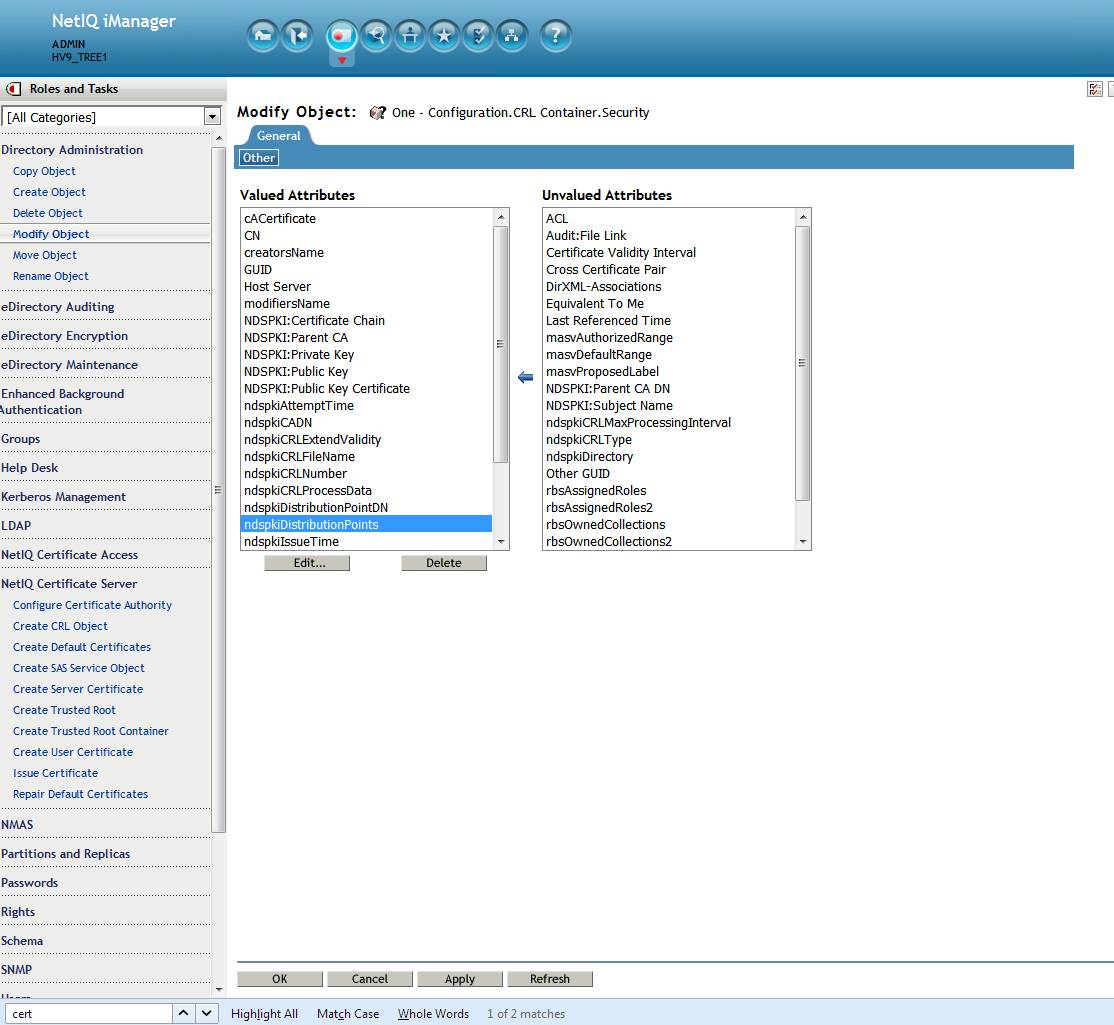Select Certificate Validity Interval in Unvalued Attributes
The image size is (1114, 1025).
pos(669,253)
